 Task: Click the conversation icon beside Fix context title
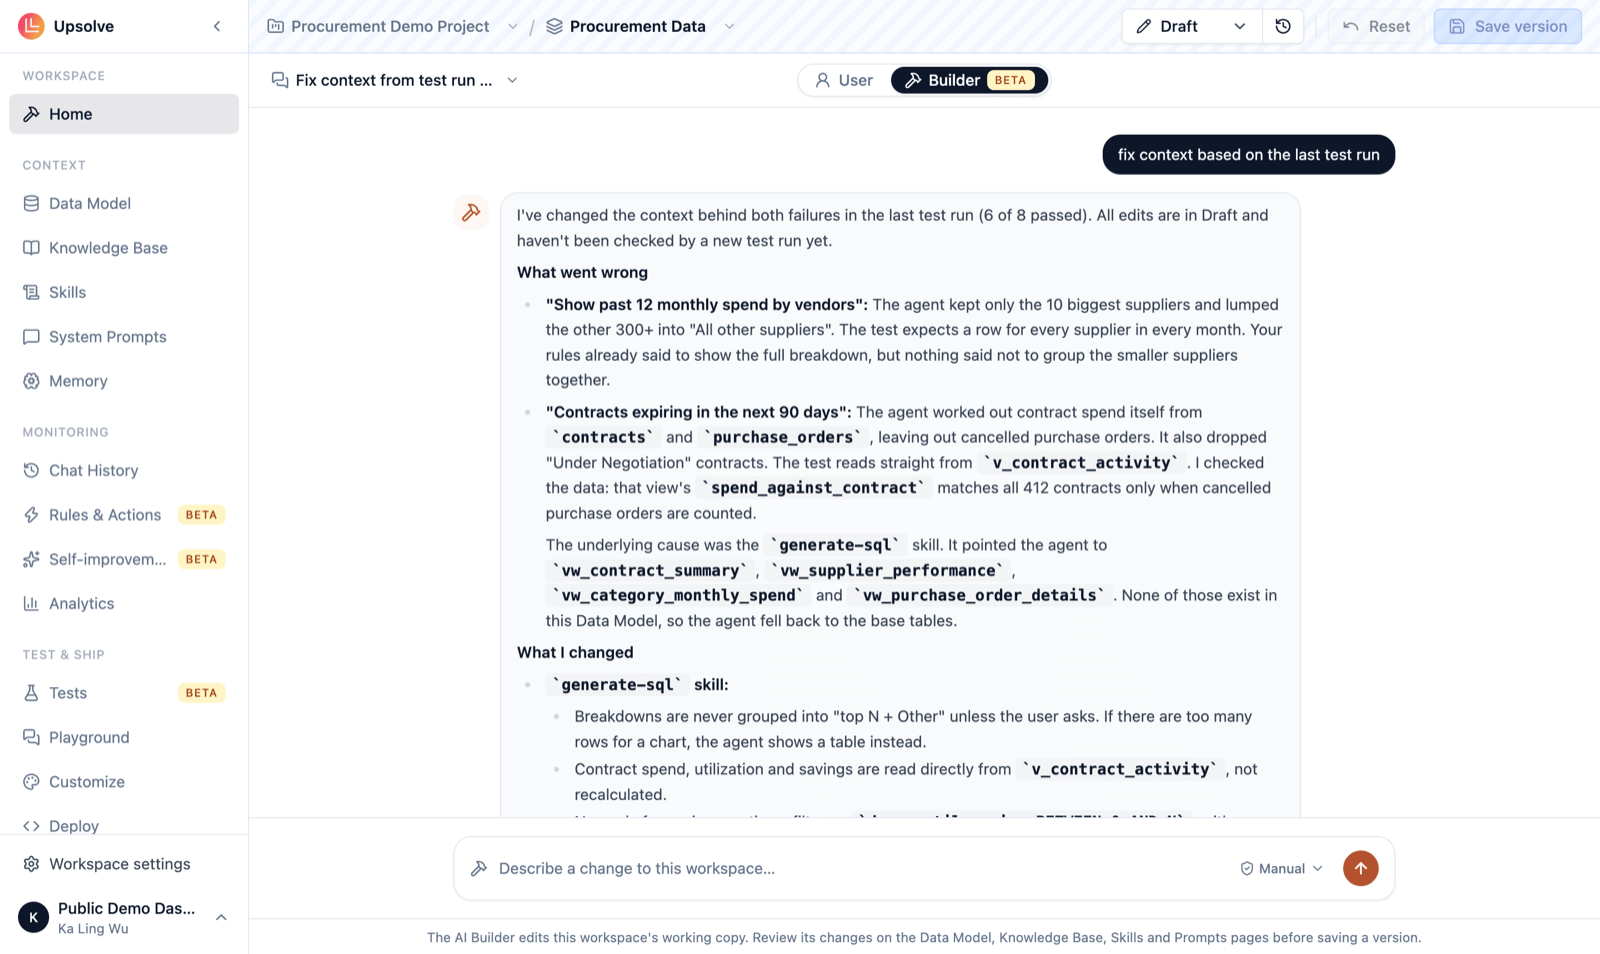(280, 80)
